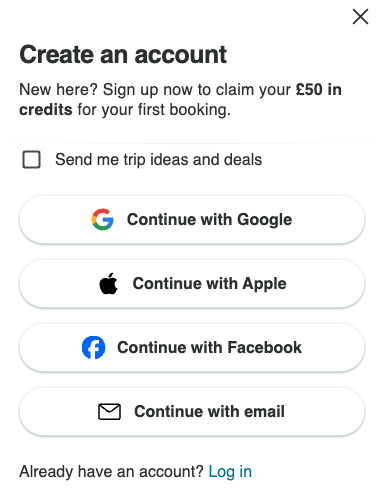Viewport: 386px width, 497px height.
Task: Close the Create an account dialog
Action: point(360,17)
